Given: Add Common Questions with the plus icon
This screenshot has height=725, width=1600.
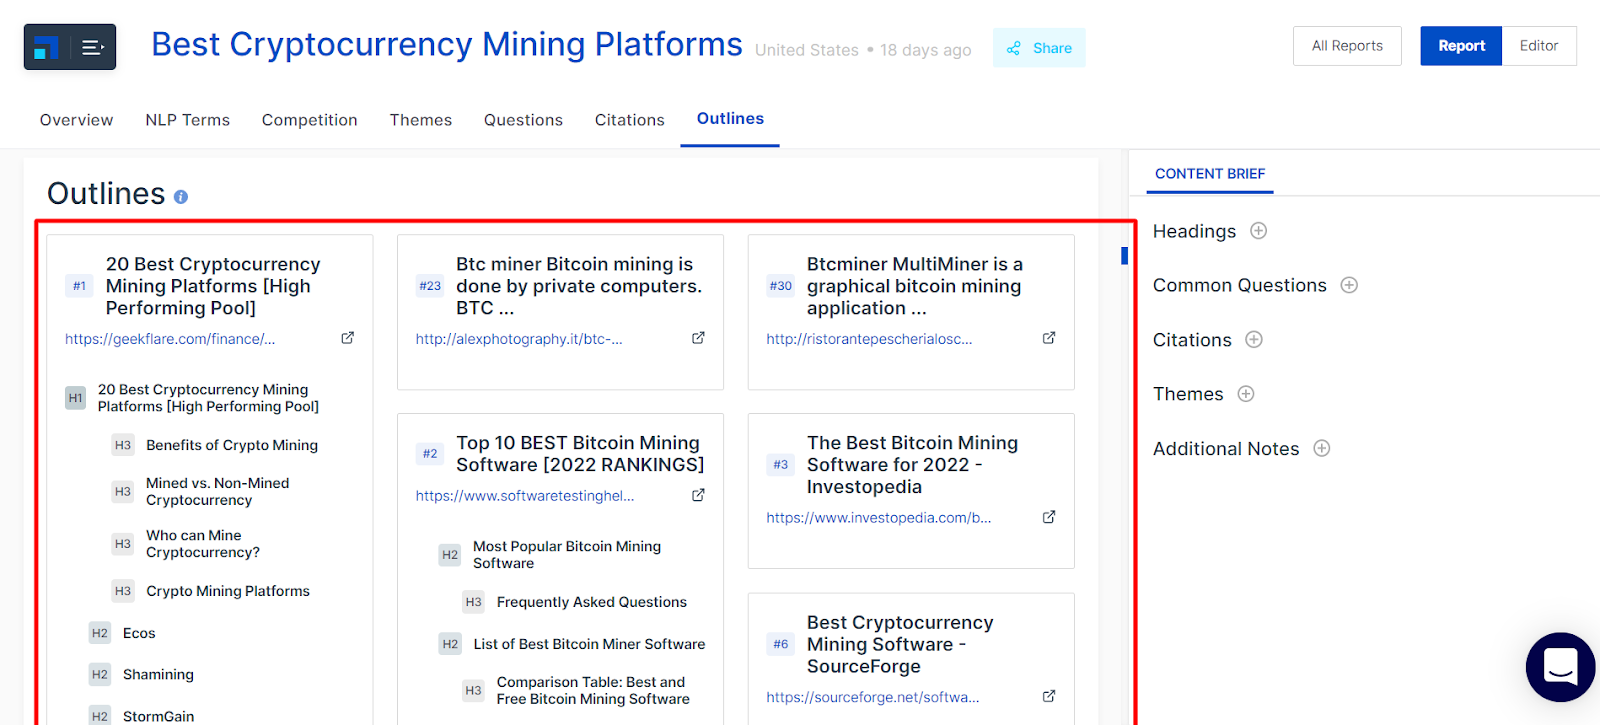Looking at the screenshot, I should 1349,285.
